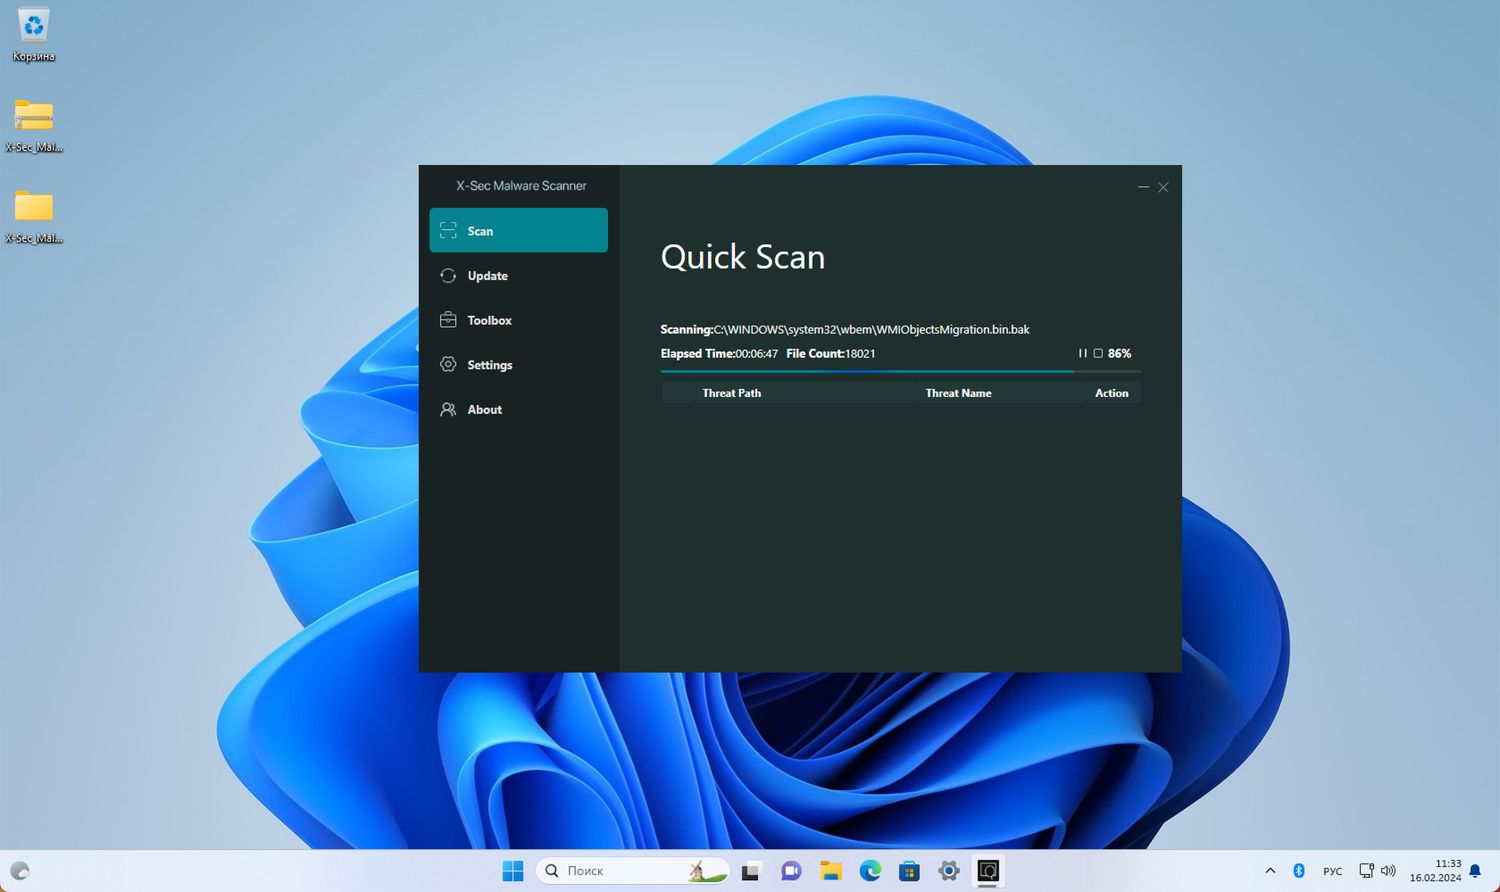Open Microsoft Store from the taskbar

pyautogui.click(x=909, y=871)
